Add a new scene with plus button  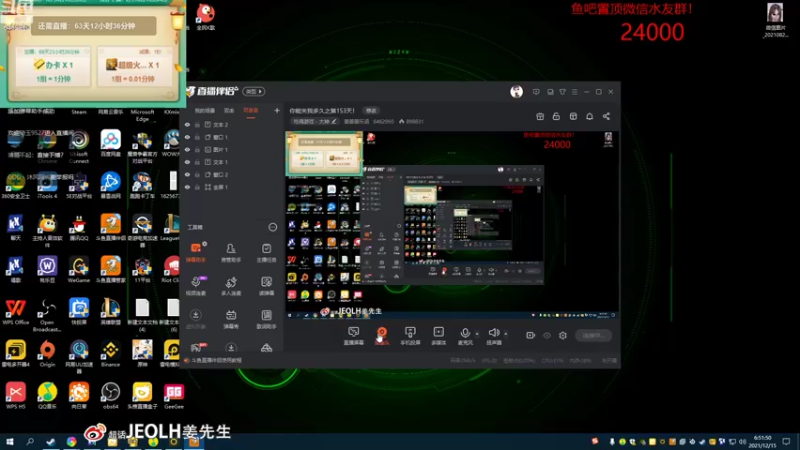[277, 110]
